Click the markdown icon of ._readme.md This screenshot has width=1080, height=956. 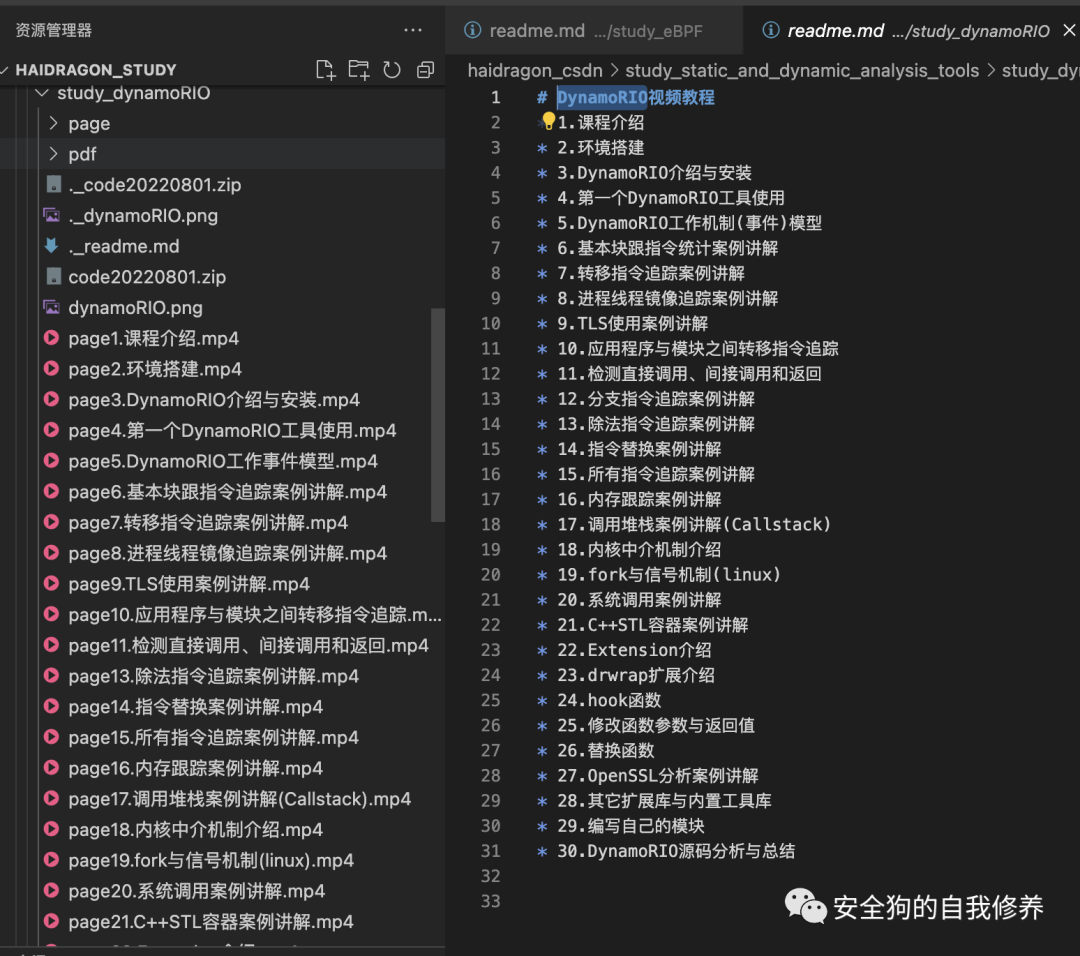52,245
